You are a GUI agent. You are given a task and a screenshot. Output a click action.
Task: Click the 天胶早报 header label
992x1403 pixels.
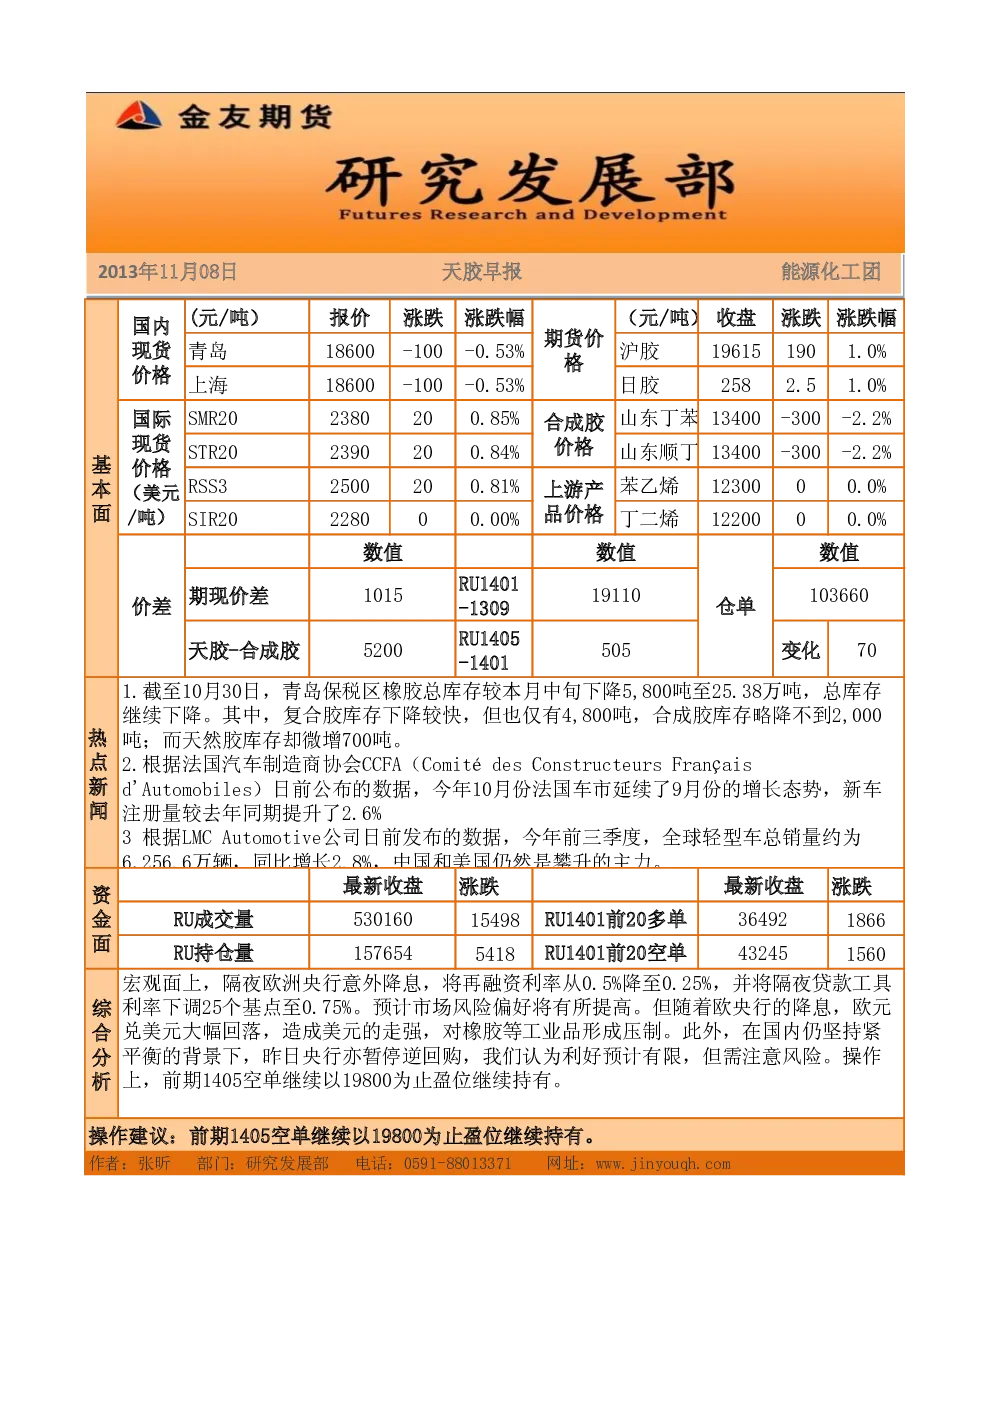coord(482,272)
